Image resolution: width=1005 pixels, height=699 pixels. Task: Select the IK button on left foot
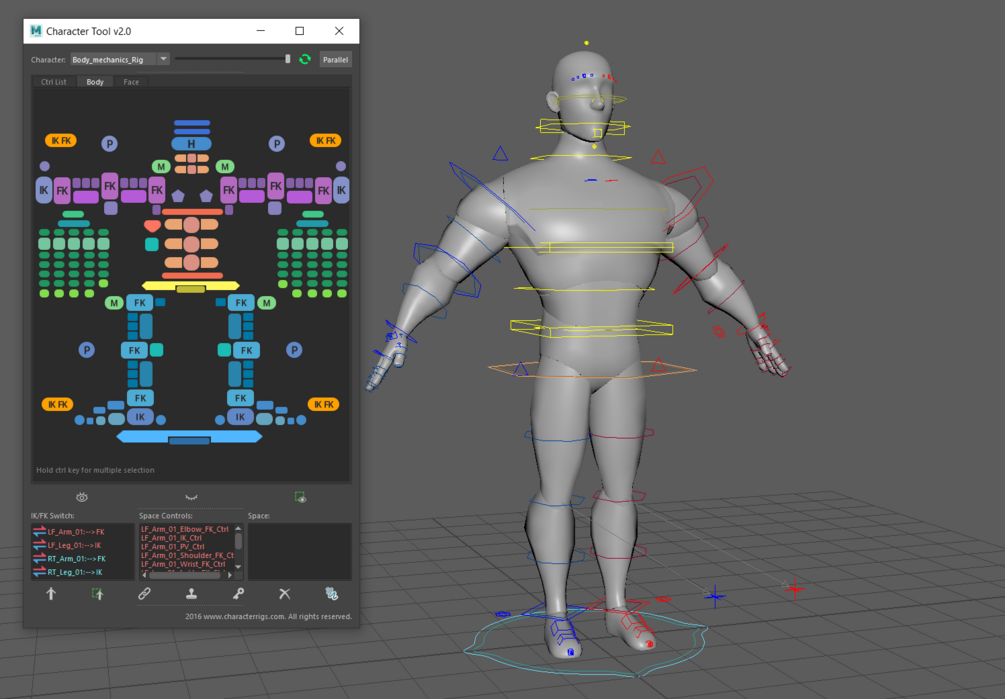[140, 417]
